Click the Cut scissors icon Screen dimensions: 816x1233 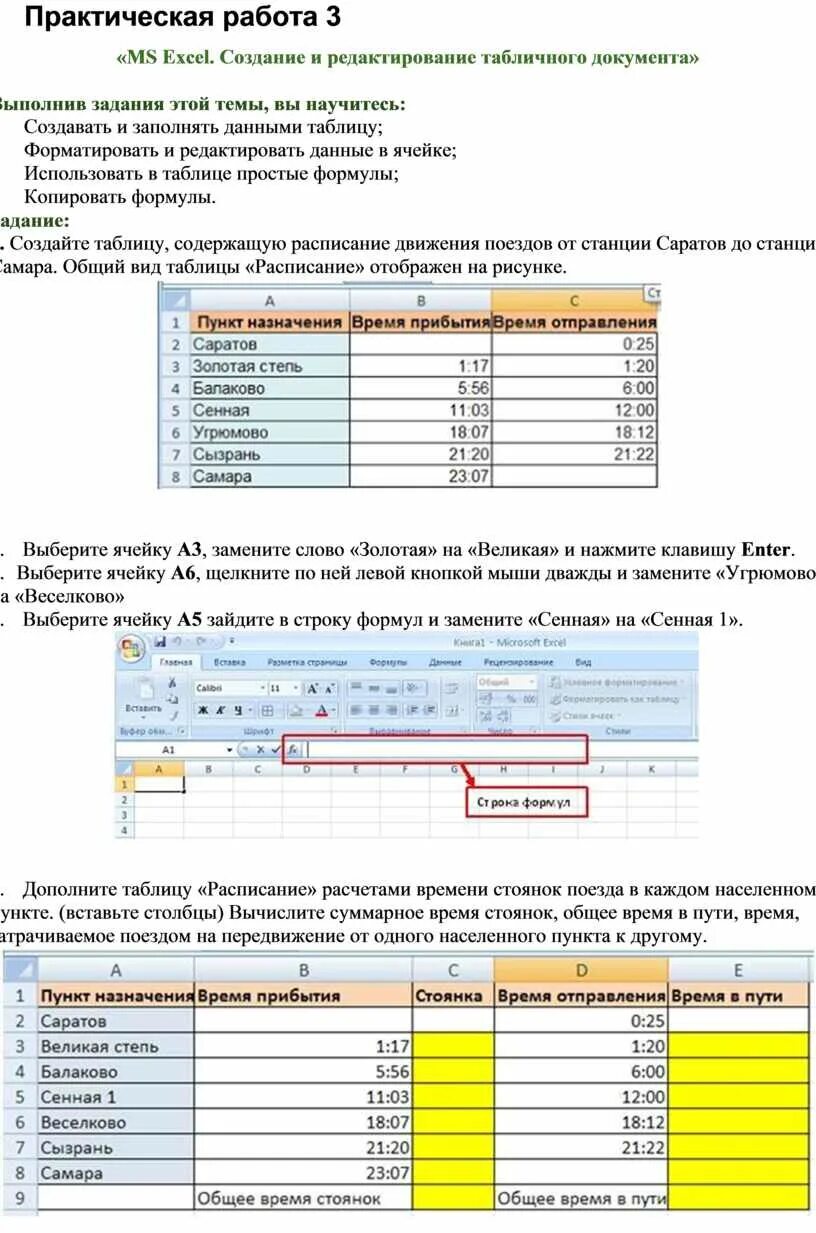pyautogui.click(x=173, y=683)
